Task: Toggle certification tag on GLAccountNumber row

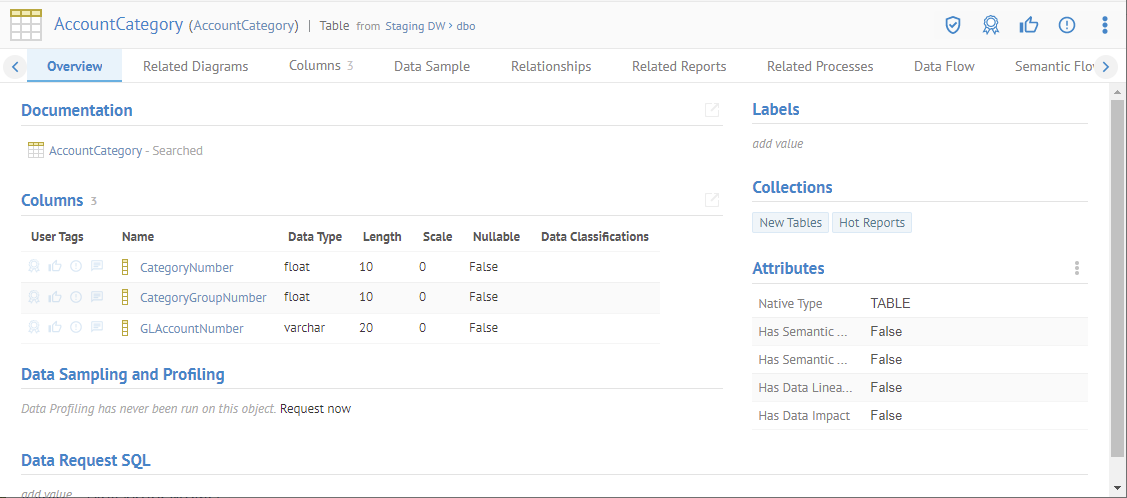Action: point(34,328)
